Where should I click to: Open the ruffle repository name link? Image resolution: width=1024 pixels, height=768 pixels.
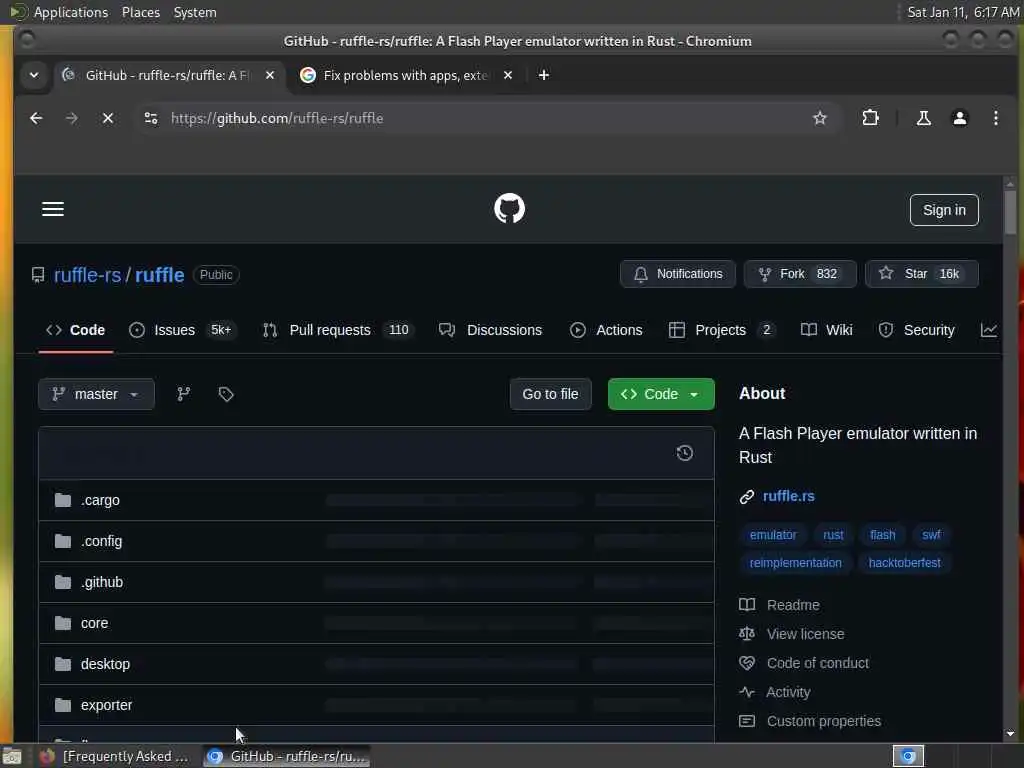click(160, 275)
